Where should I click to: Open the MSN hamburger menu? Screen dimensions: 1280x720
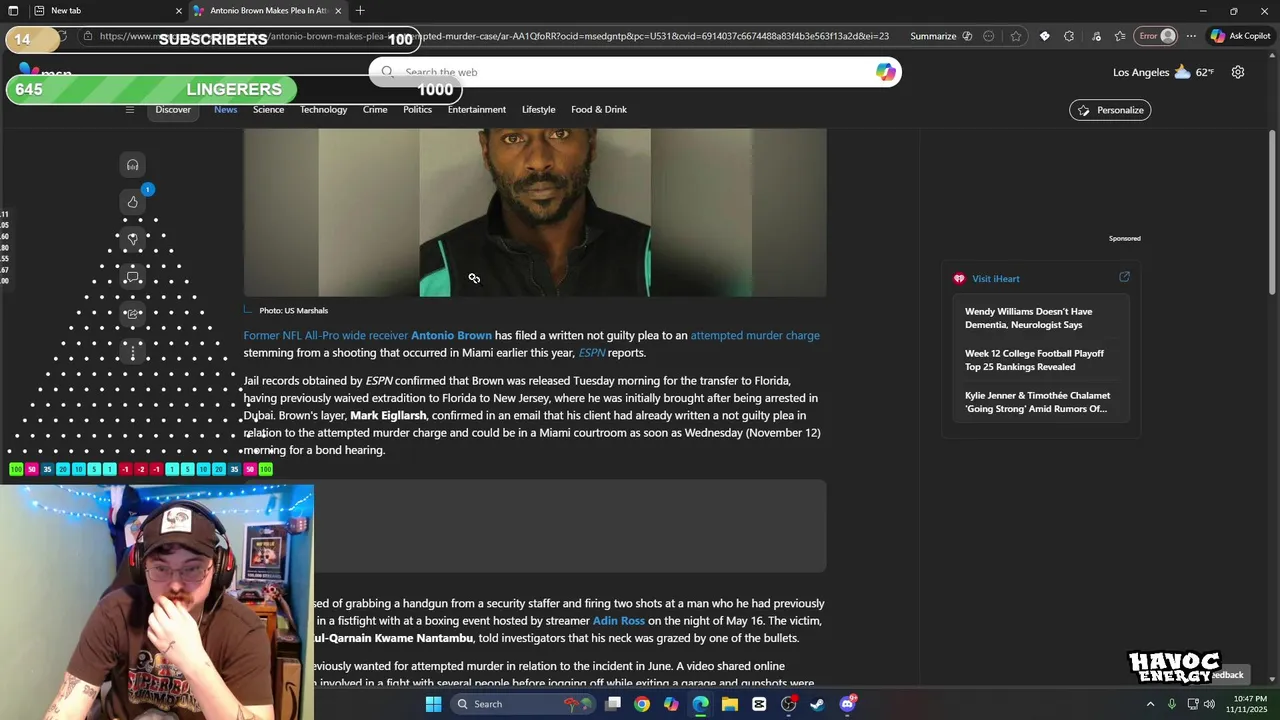129,110
